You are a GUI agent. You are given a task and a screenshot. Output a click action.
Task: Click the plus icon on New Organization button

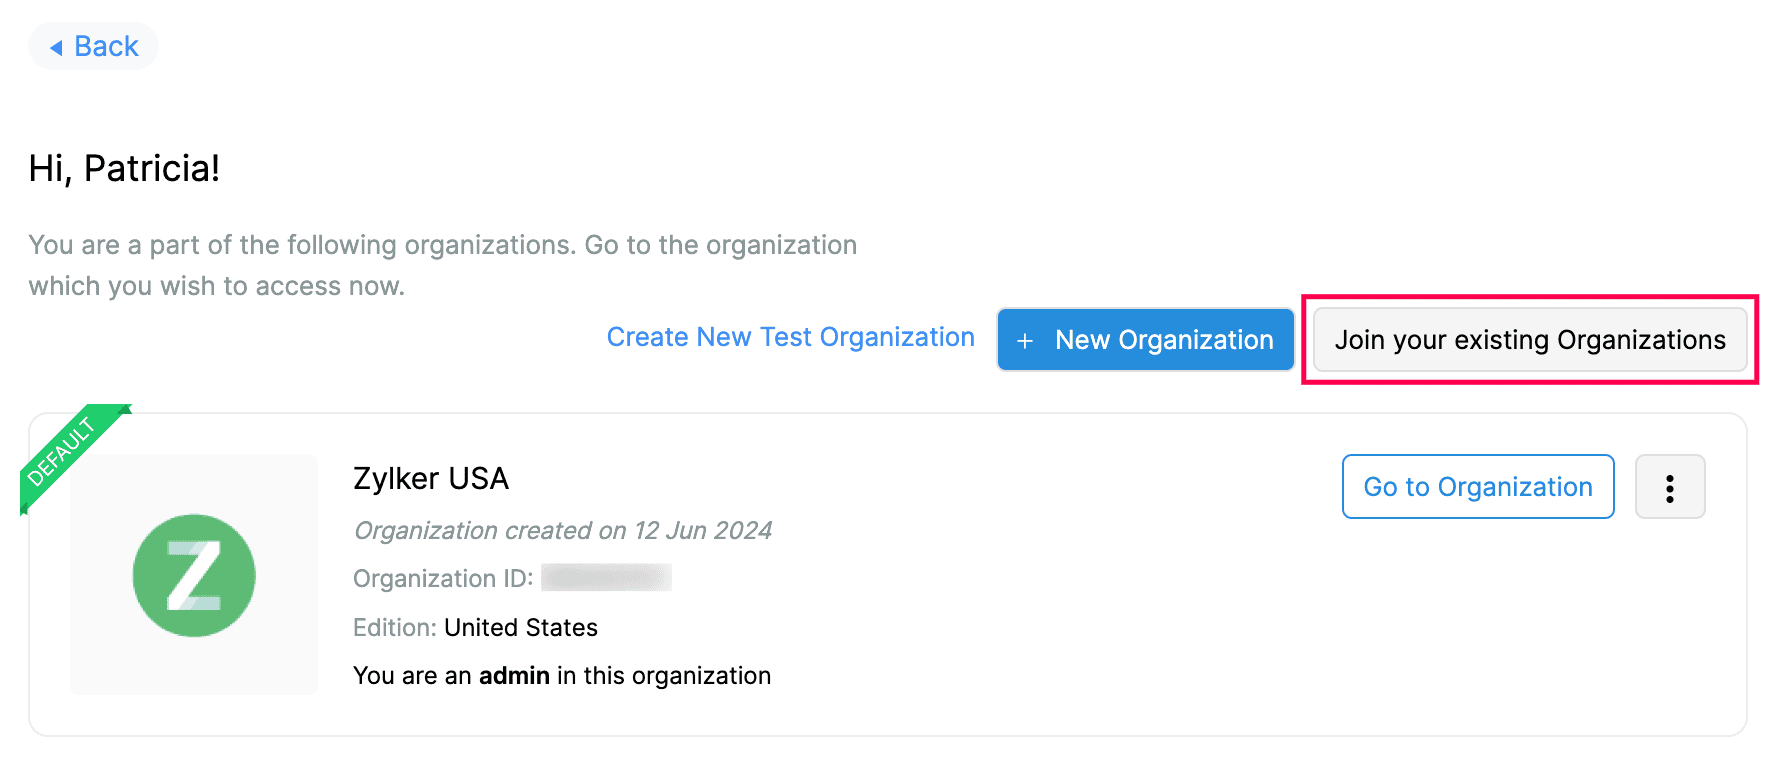(1024, 340)
